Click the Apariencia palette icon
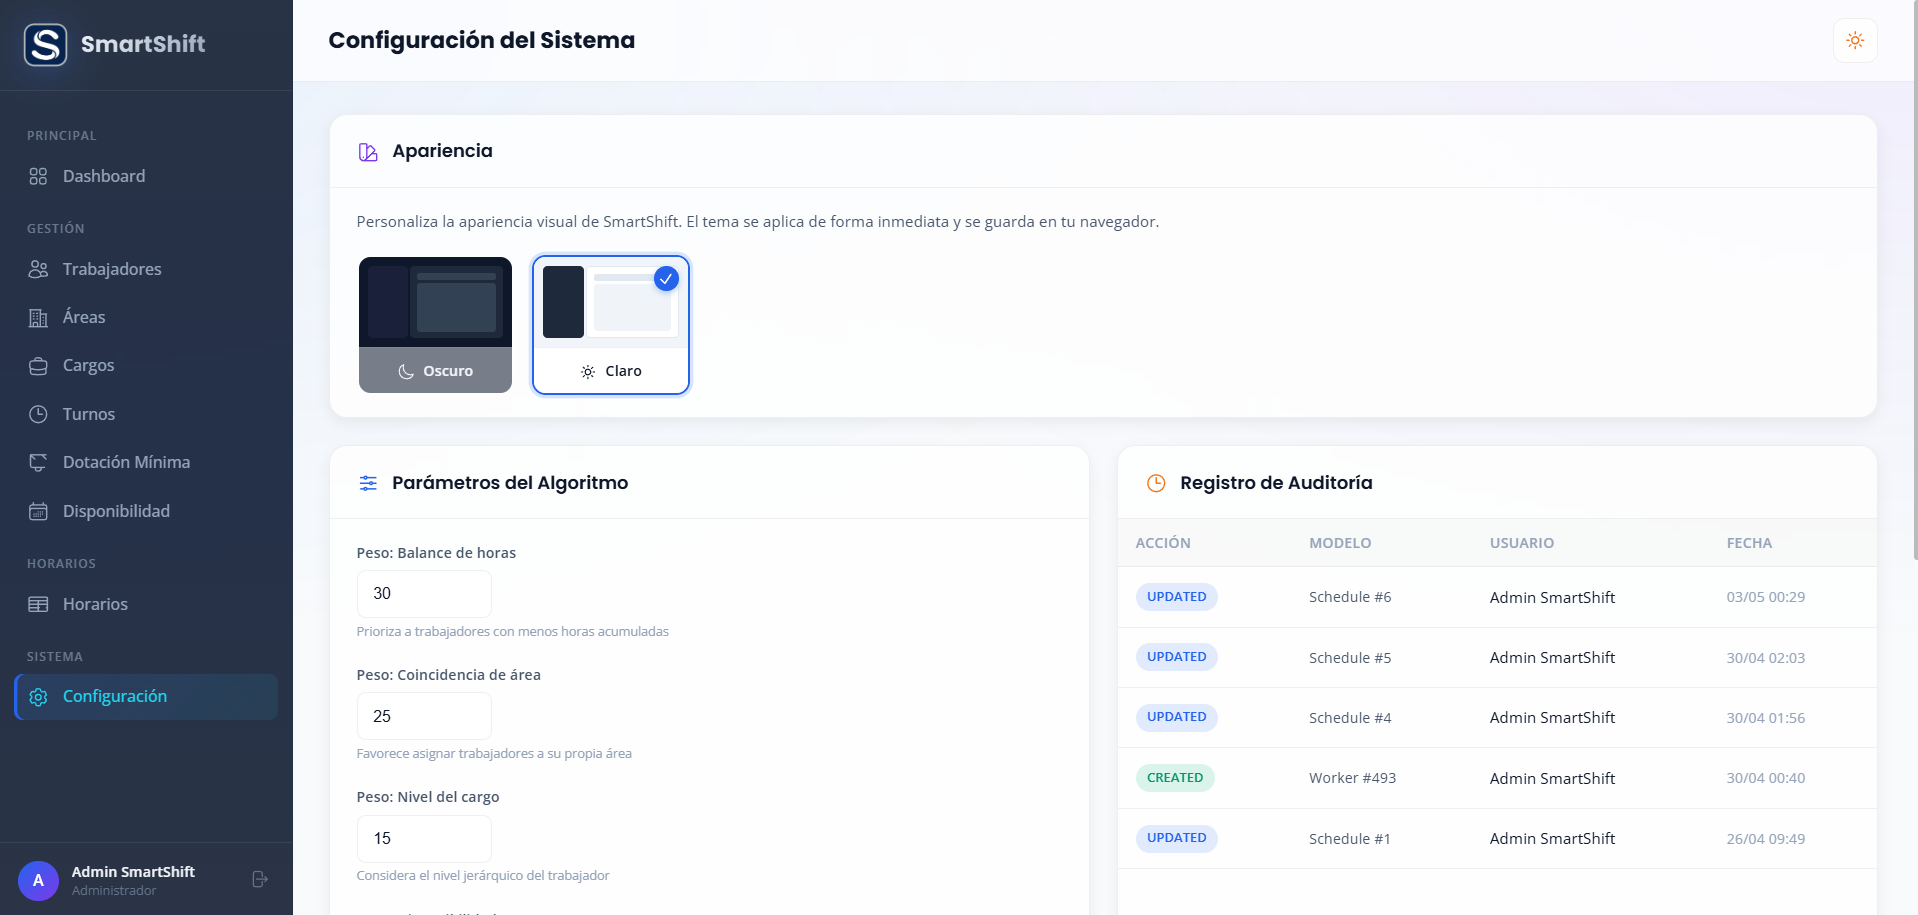 click(x=368, y=152)
